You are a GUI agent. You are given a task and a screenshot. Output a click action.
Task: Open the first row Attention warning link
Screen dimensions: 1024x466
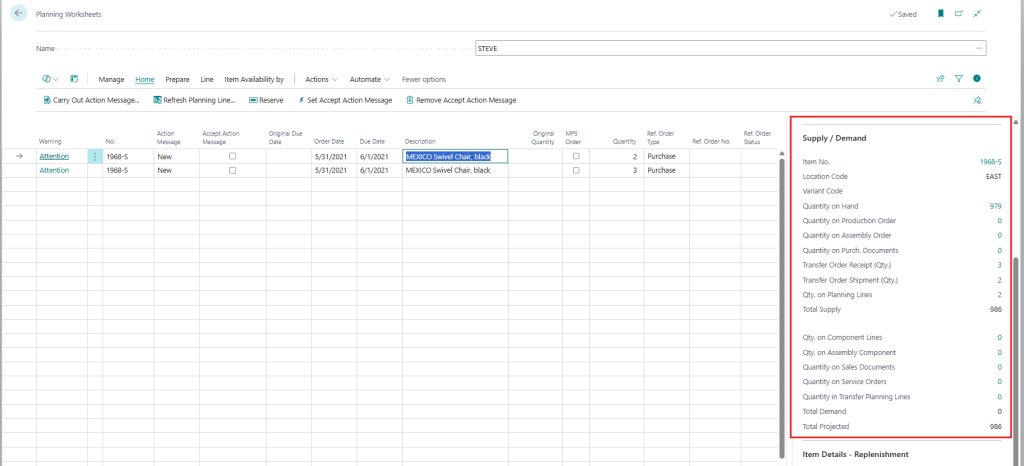54,157
